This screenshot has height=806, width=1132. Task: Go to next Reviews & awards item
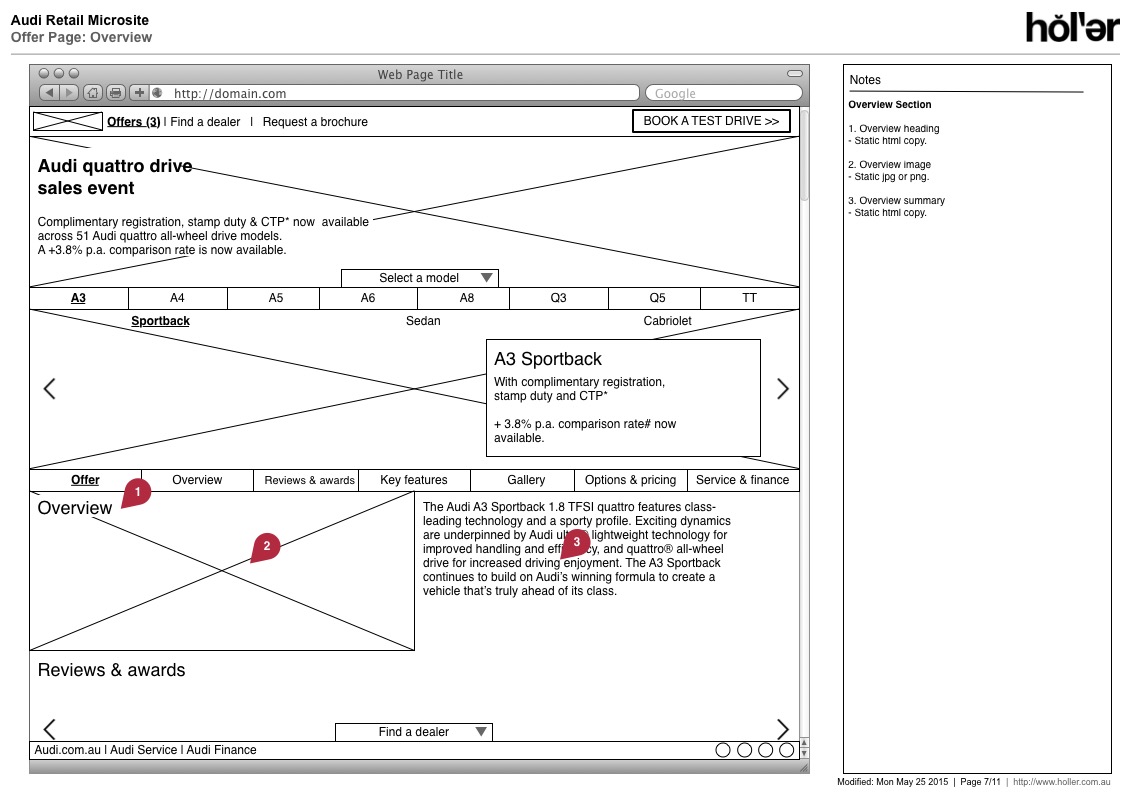pyautogui.click(x=783, y=729)
